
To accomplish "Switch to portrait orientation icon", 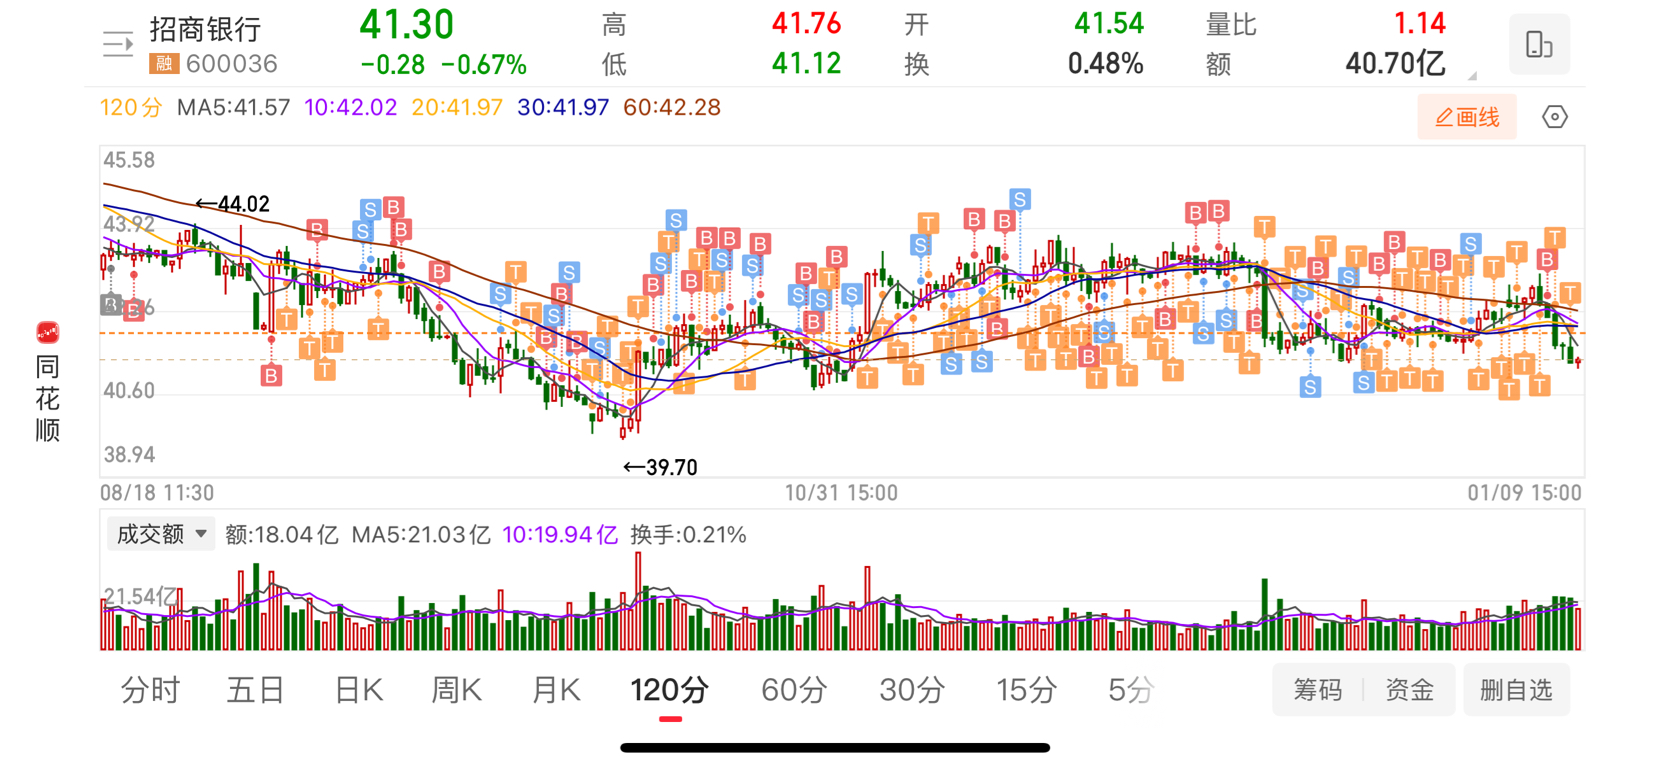I will click(1539, 44).
